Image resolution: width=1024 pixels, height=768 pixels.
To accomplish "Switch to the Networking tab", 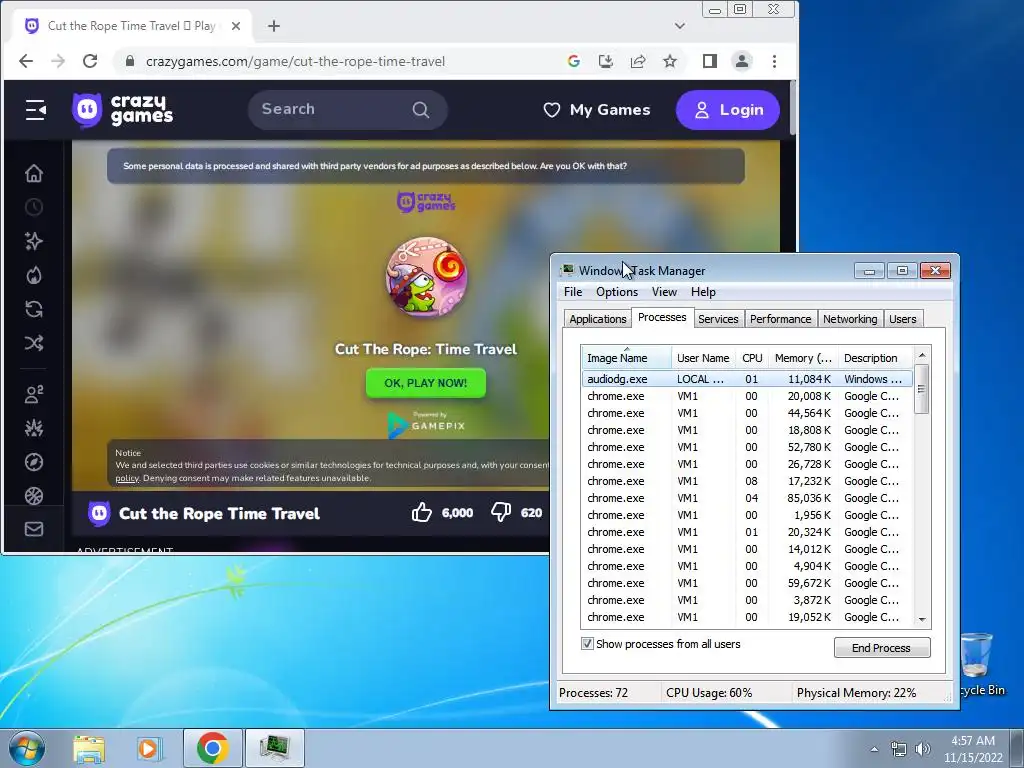I will (x=850, y=319).
